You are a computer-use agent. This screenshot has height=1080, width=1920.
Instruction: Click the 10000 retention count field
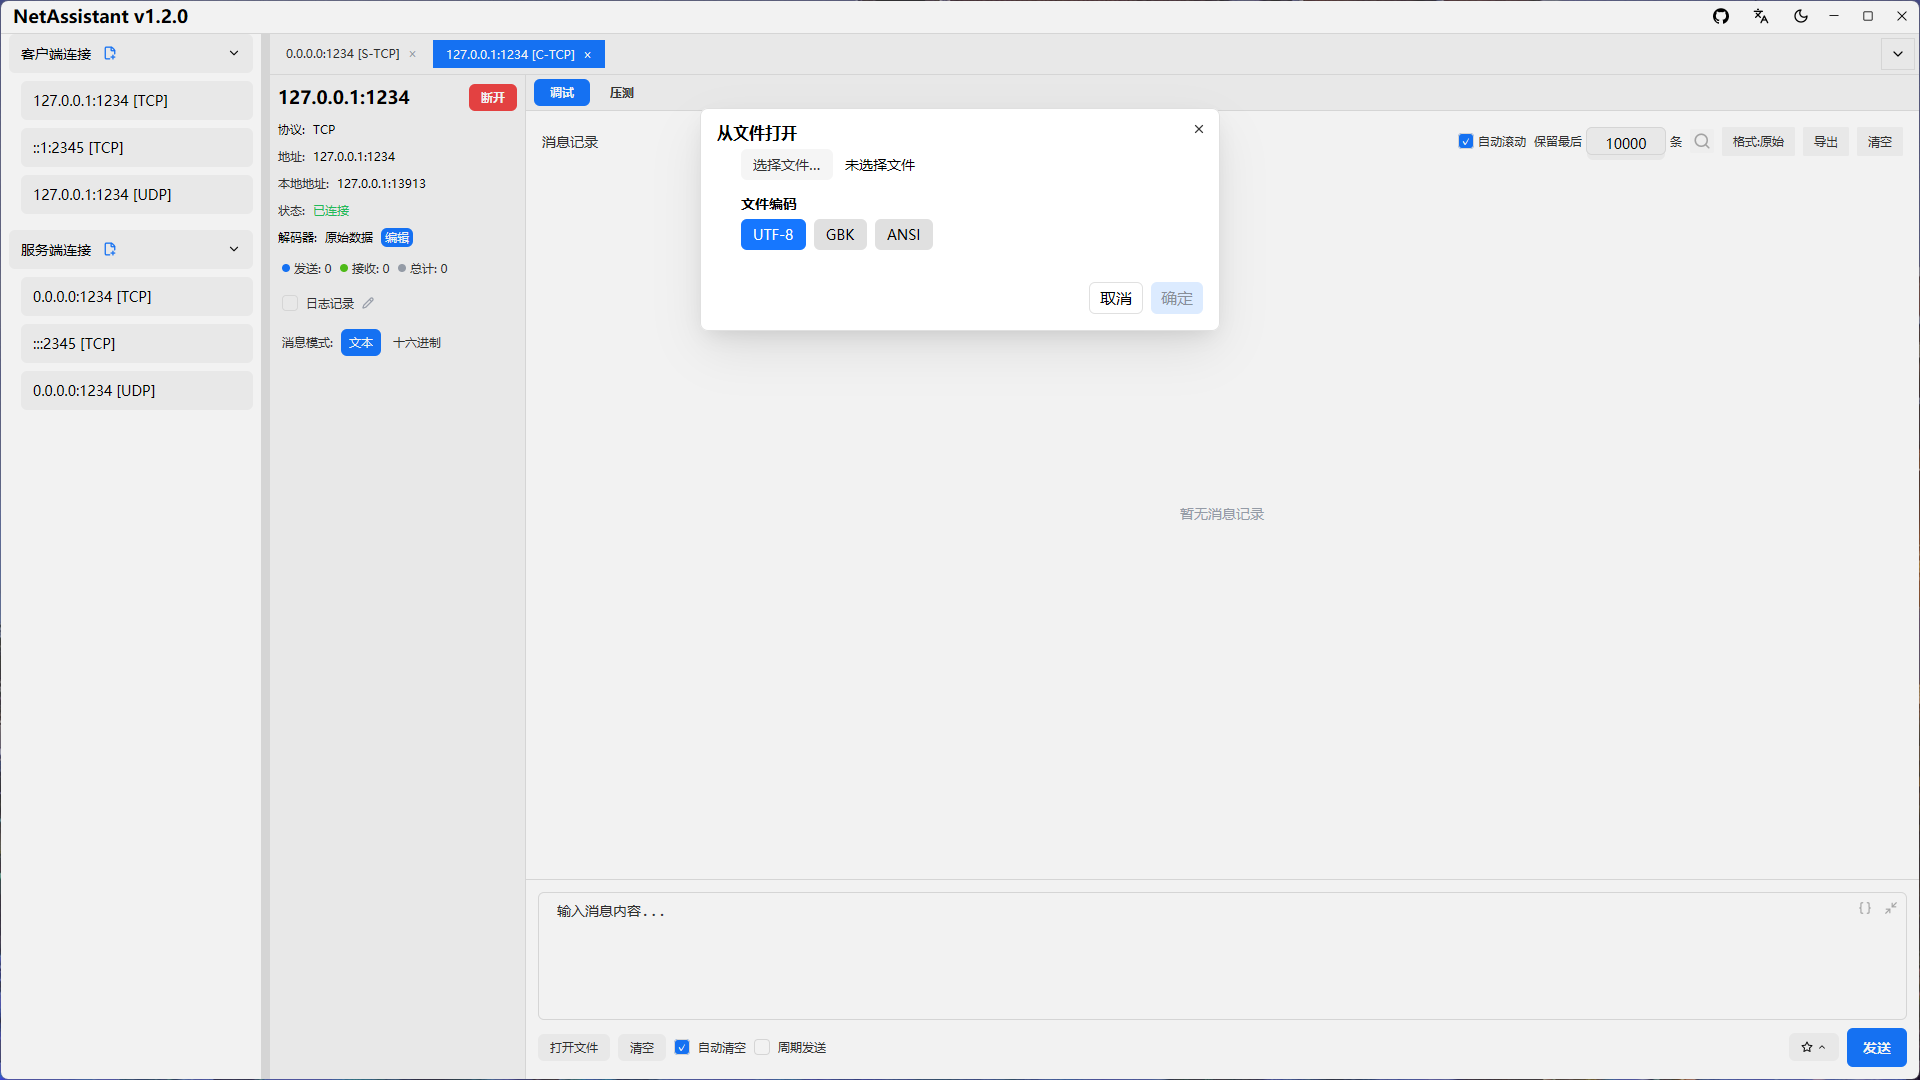[1626, 143]
